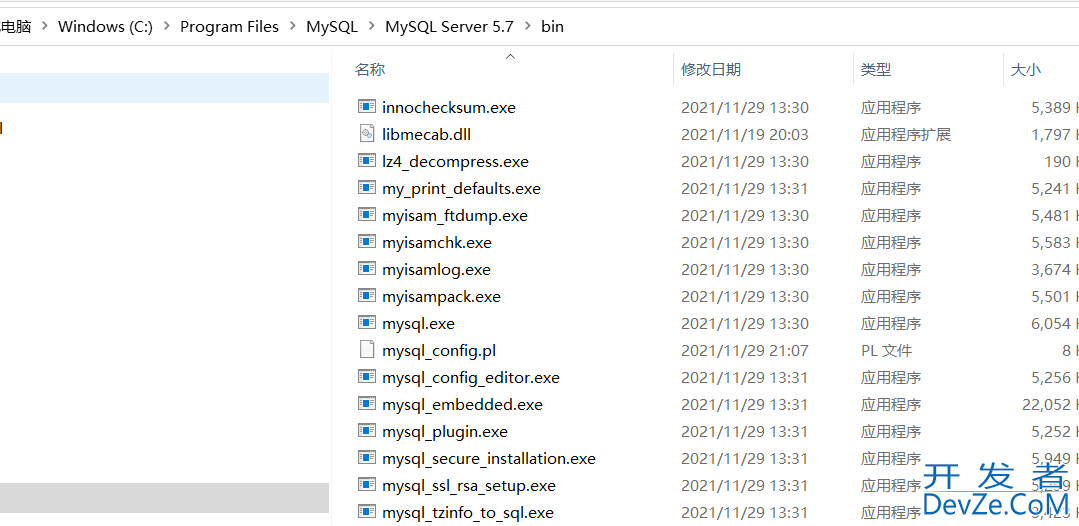
Task: Select file name mysql_embedded.exe
Action: coord(462,405)
